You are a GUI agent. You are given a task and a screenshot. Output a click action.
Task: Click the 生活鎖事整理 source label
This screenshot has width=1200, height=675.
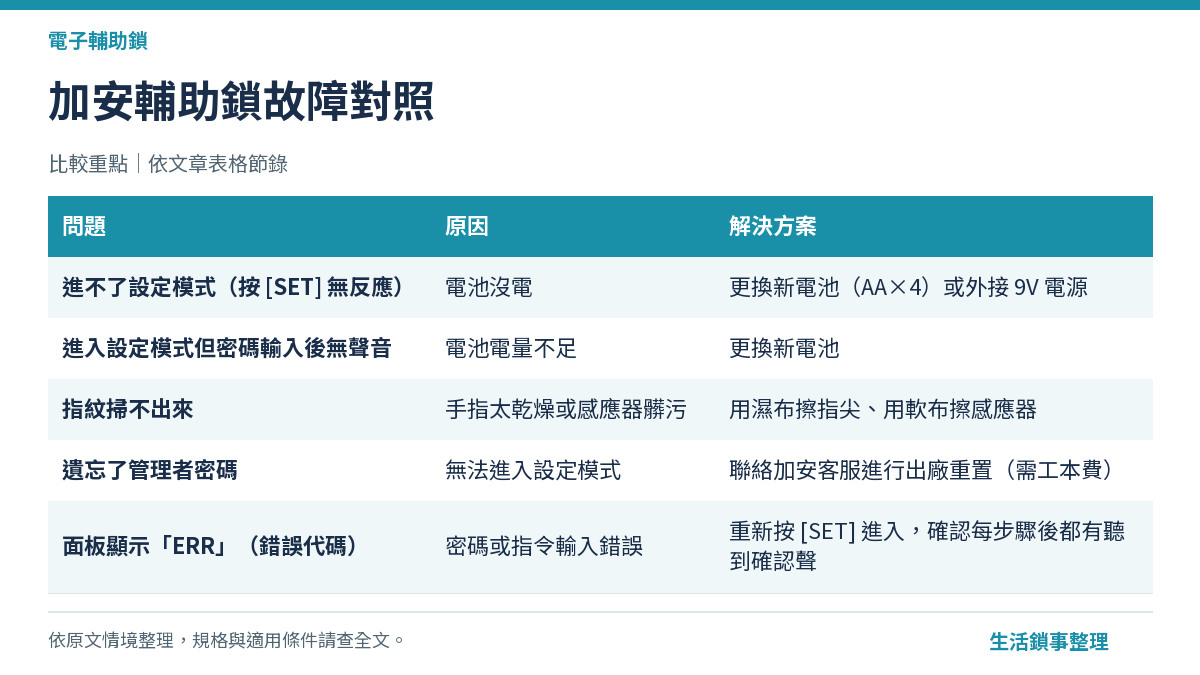(x=1049, y=642)
